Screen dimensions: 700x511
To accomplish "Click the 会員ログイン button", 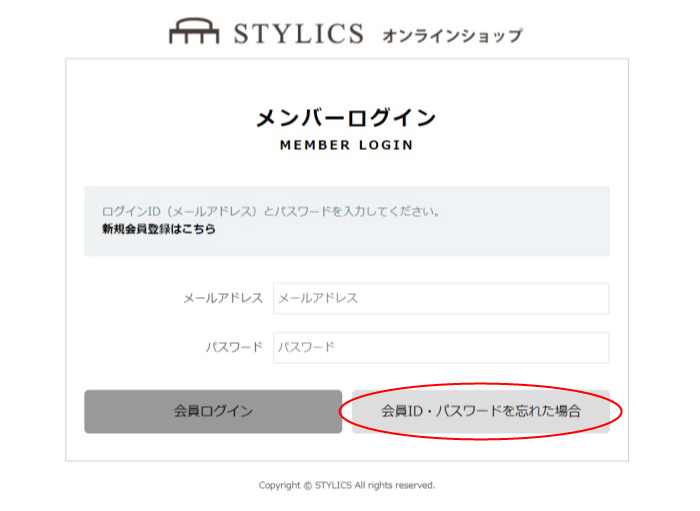I will (x=213, y=411).
